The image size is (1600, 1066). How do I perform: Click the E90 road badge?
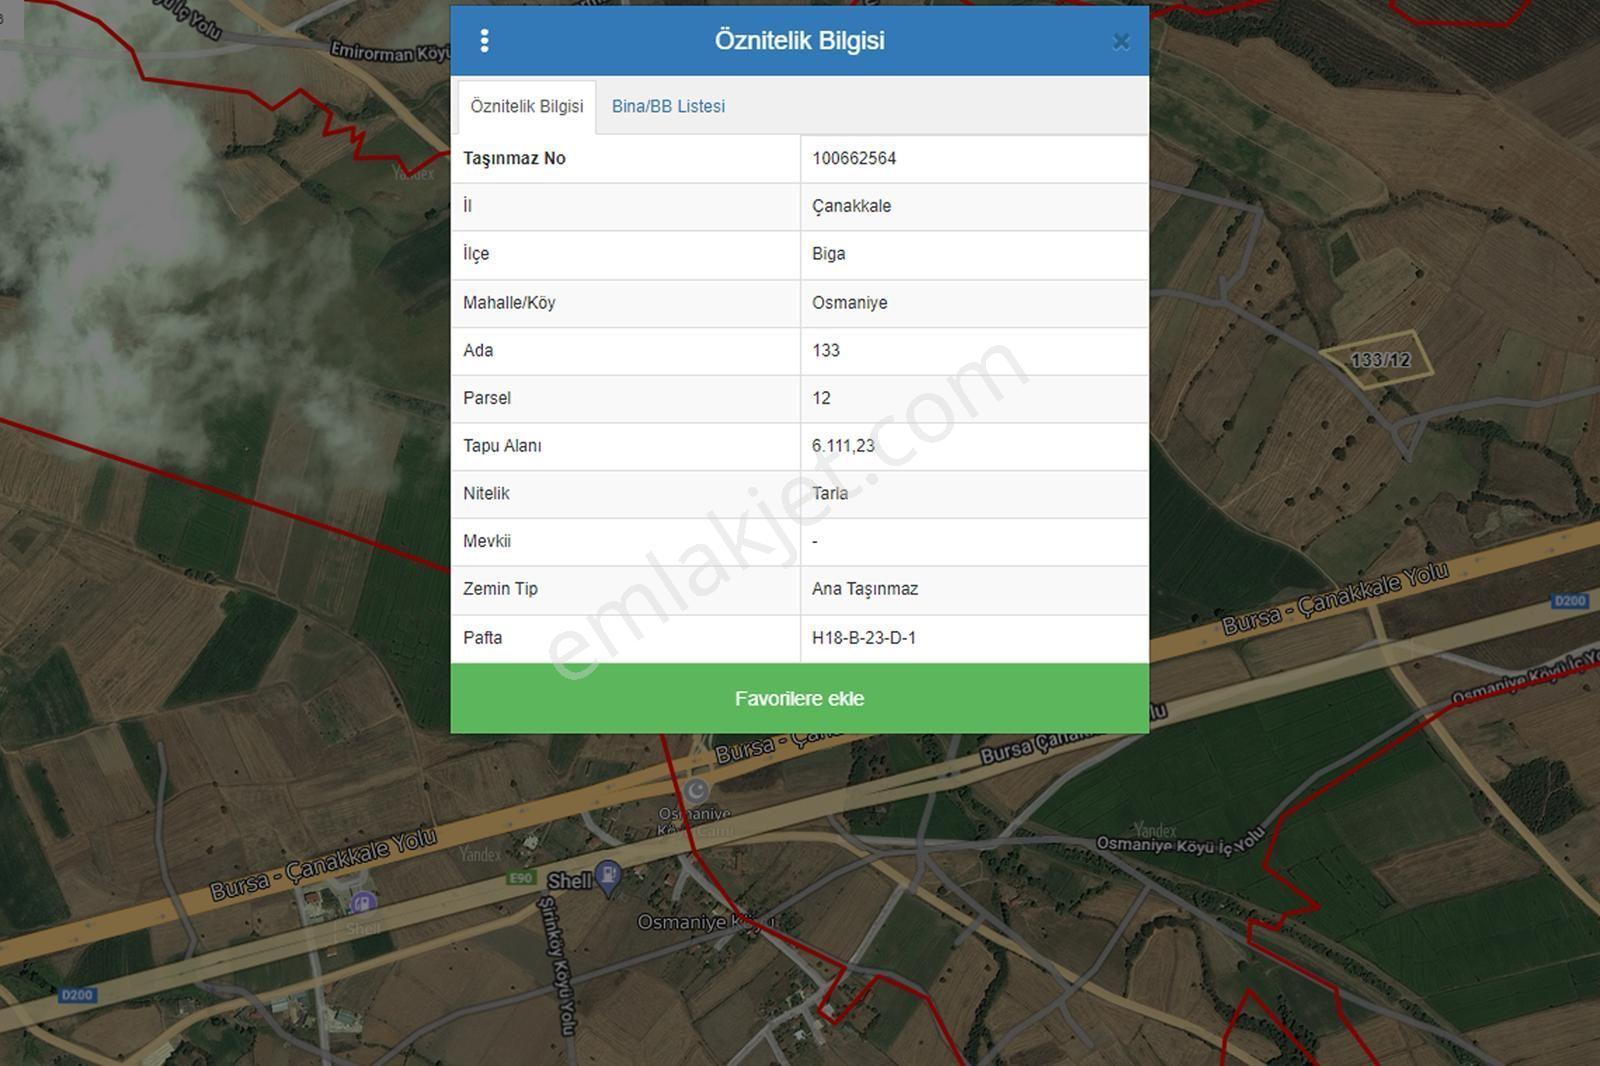coord(521,878)
